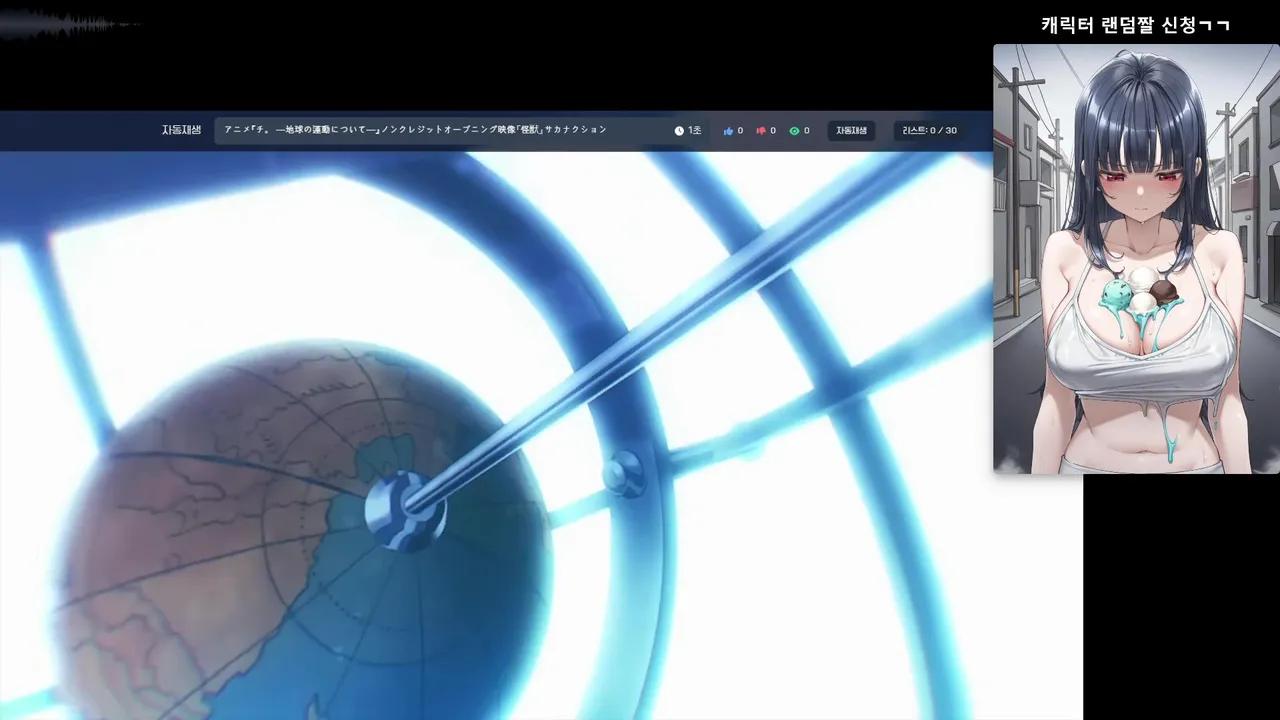Open the 리스트: 0 / 30 playlist button

click(929, 131)
